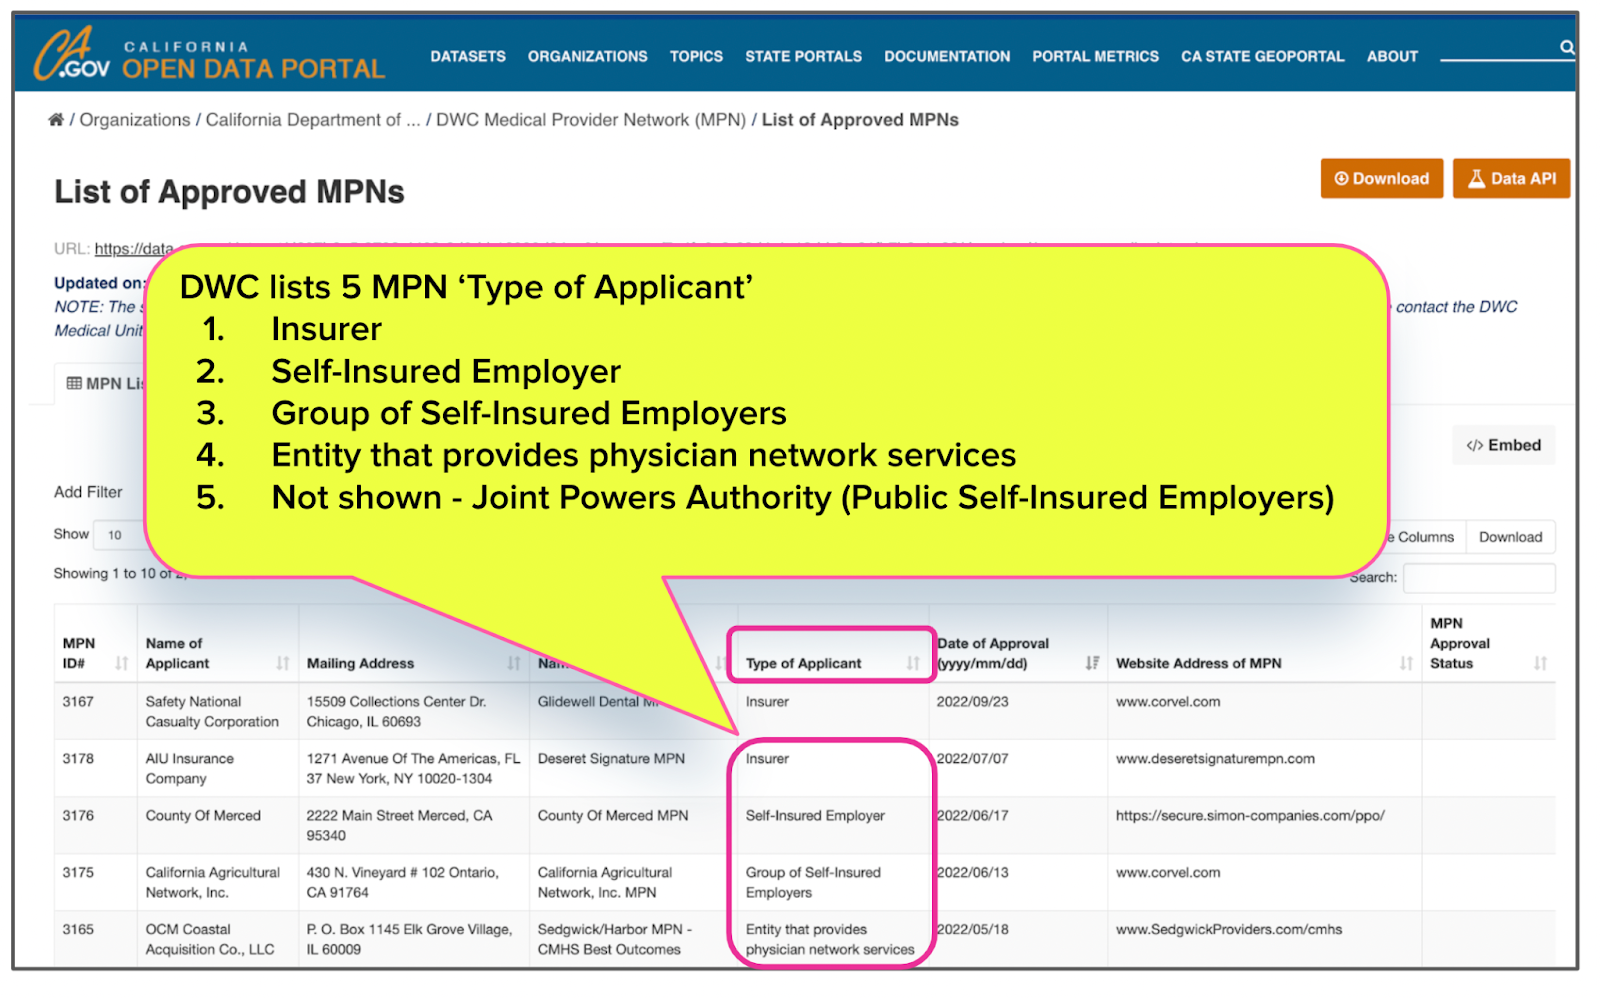Image resolution: width=1600 pixels, height=998 pixels.
Task: Go to the home breadcrumb icon
Action: pos(56,120)
